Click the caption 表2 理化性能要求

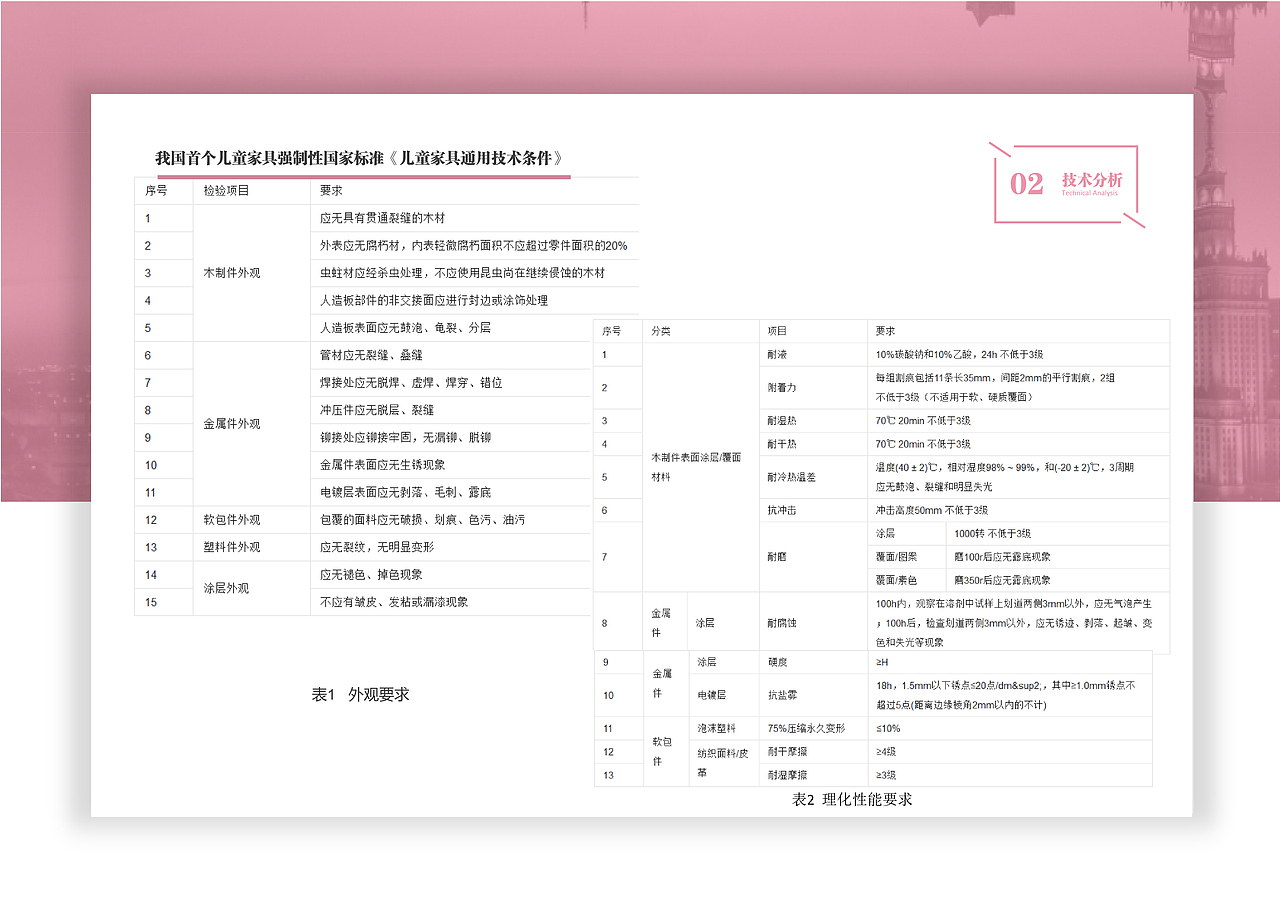852,799
